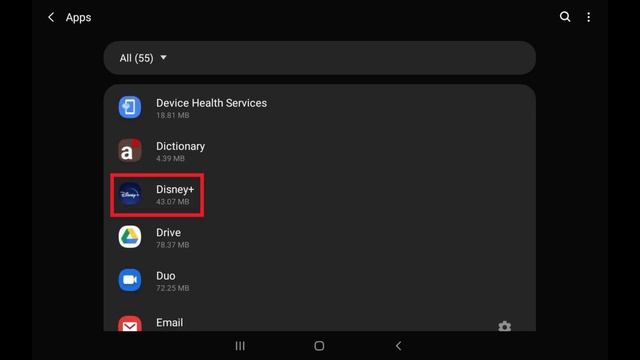Select the Drive label
Image resolution: width=640 pixels, height=360 pixels.
(168, 232)
